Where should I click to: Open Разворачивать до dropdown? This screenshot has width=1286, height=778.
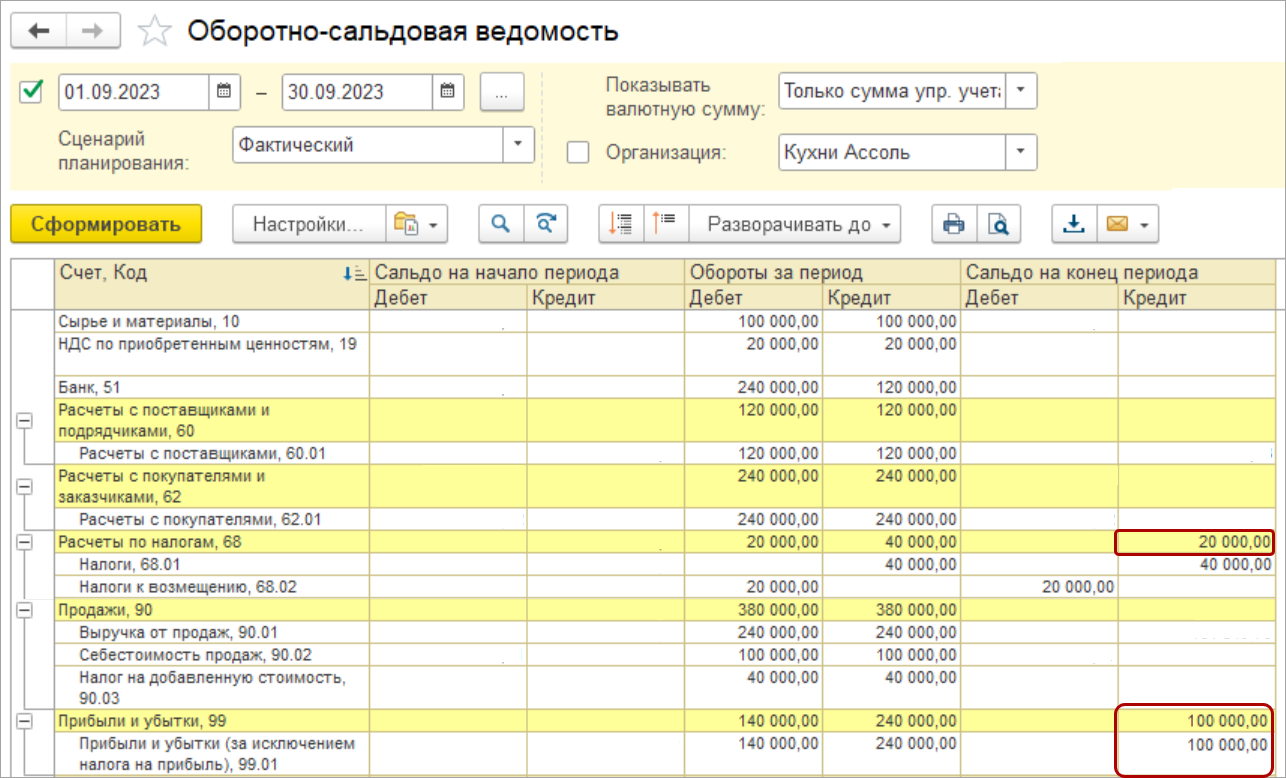pyautogui.click(x=797, y=224)
